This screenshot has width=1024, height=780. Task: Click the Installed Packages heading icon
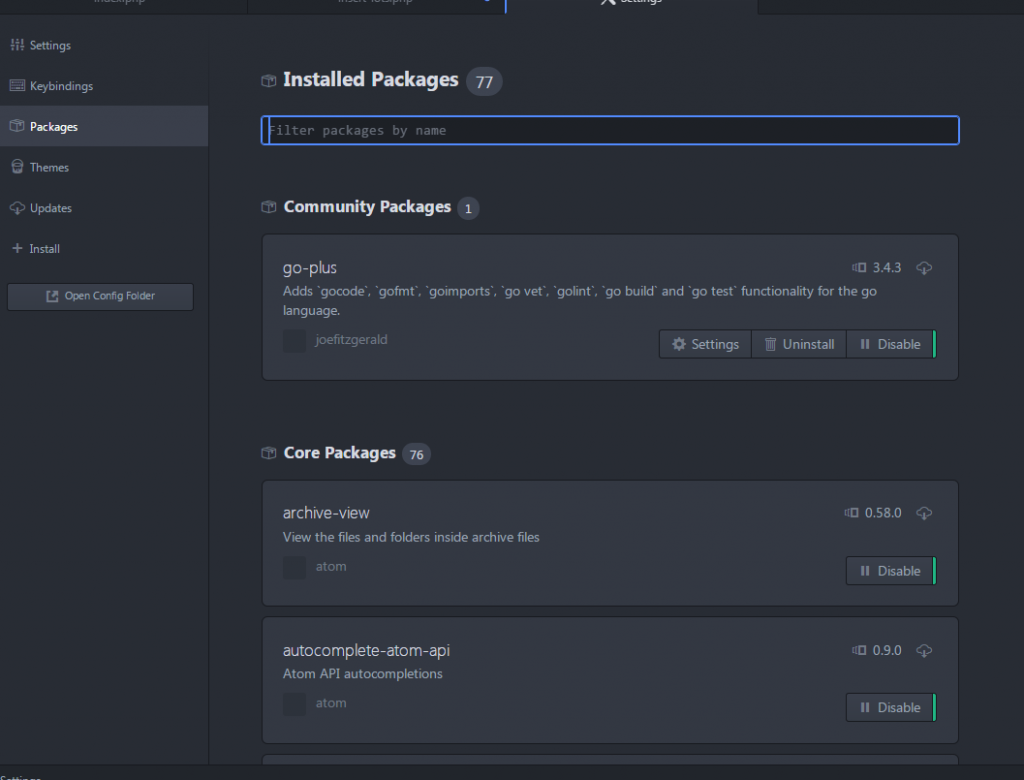268,80
